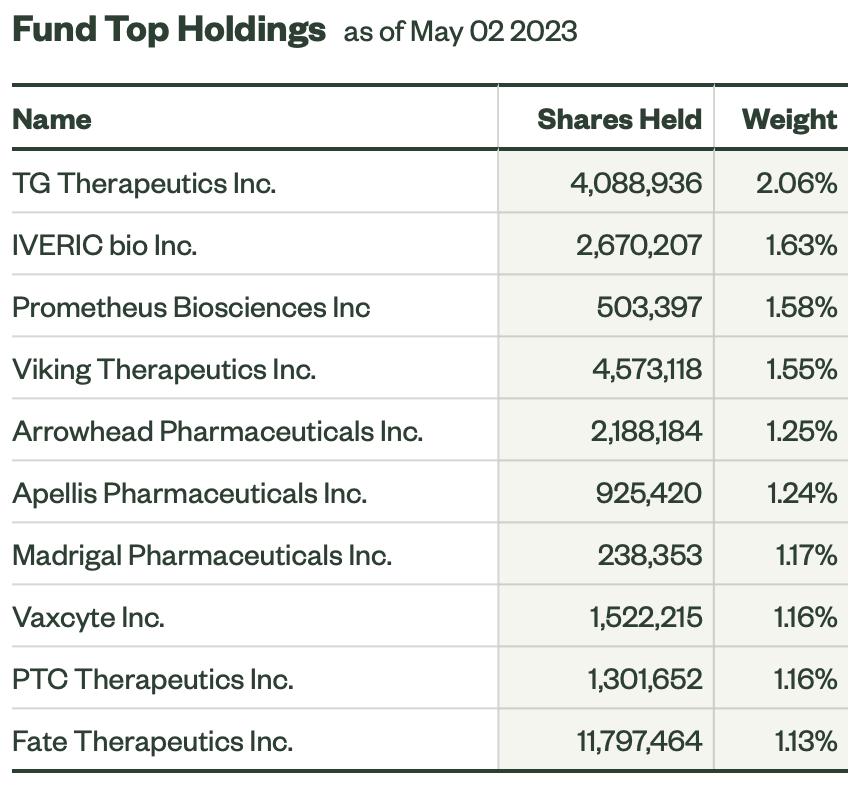Click TG Therapeutics shares value 4,088,936

[636, 183]
